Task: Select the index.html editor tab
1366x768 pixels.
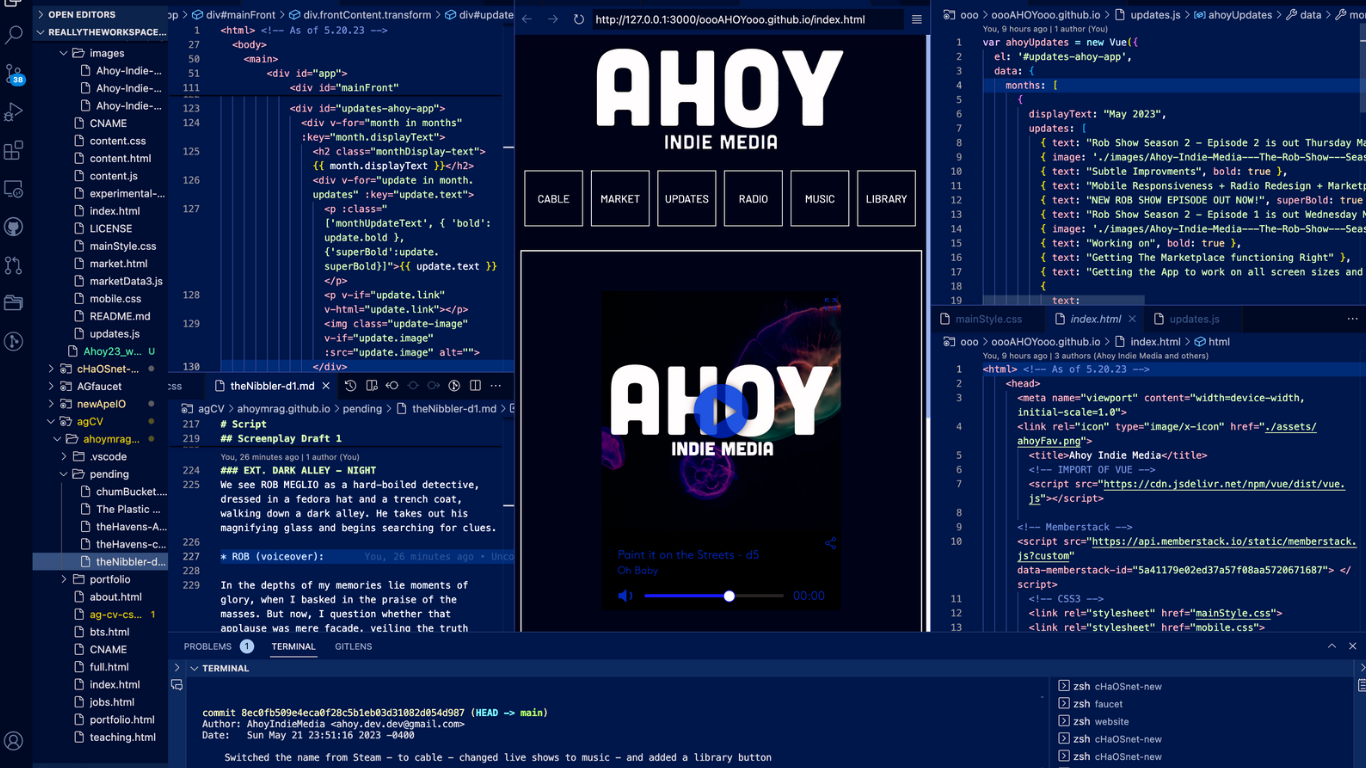Action: [x=1096, y=319]
